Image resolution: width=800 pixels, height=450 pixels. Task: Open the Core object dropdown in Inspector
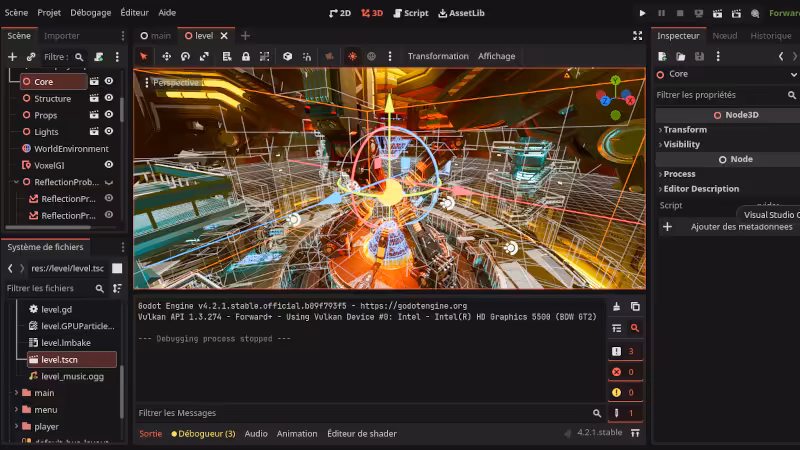pos(793,74)
